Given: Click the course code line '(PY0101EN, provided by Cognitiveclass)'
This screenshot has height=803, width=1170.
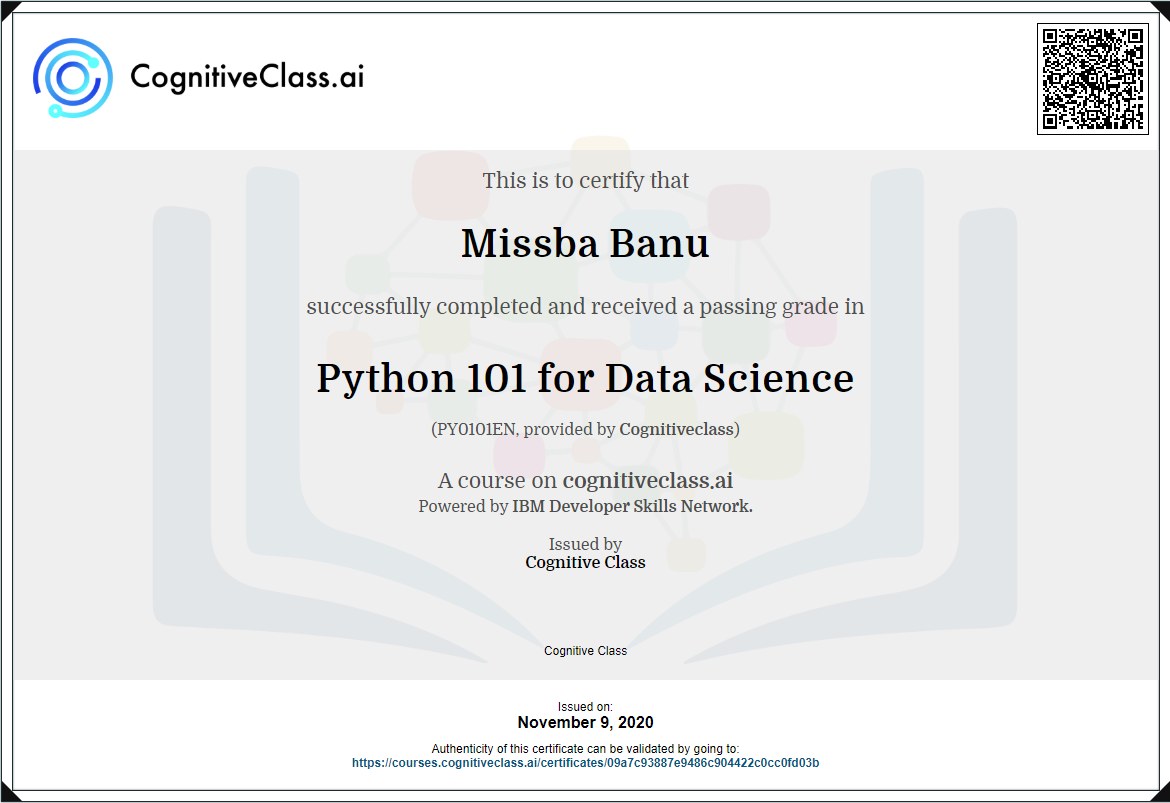Looking at the screenshot, I should 585,429.
